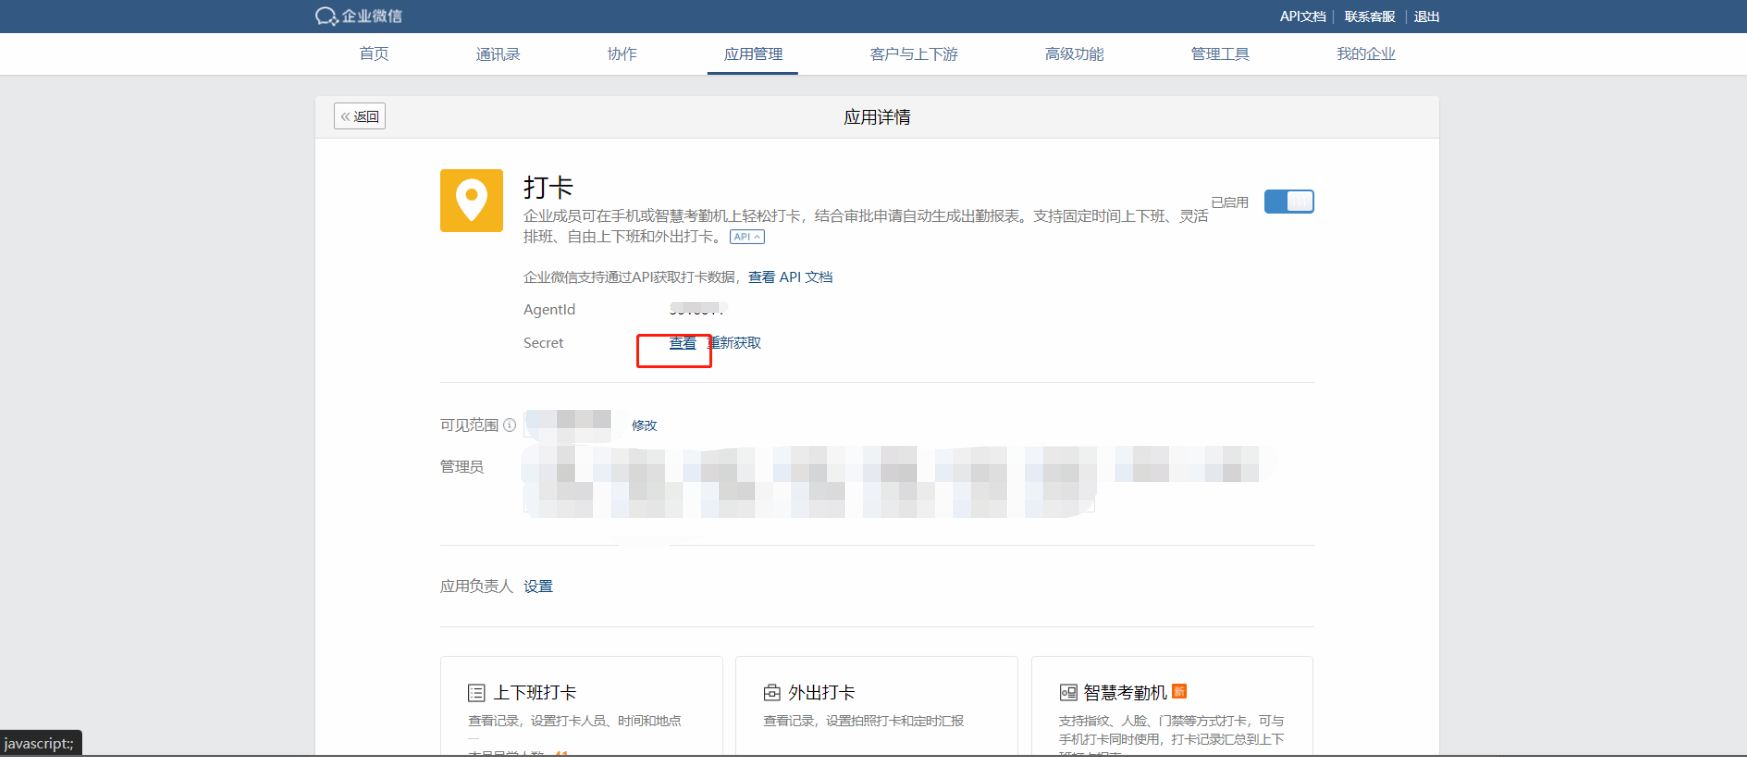This screenshot has width=1747, height=757.
Task: Open the 高级功能 tab
Action: (x=1074, y=54)
